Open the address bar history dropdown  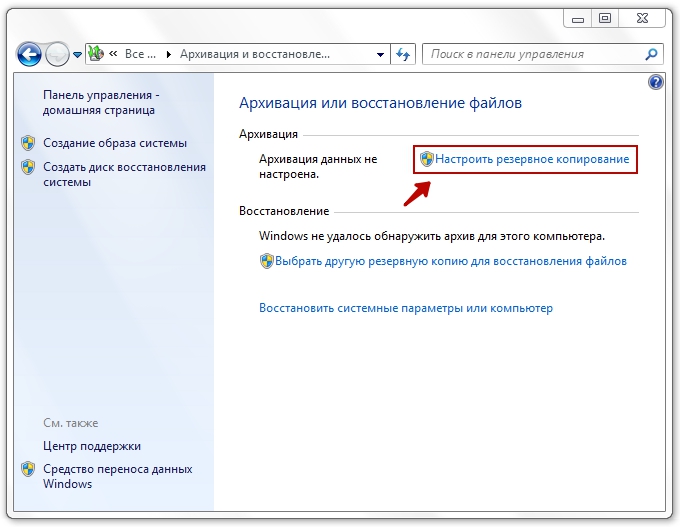(x=380, y=55)
